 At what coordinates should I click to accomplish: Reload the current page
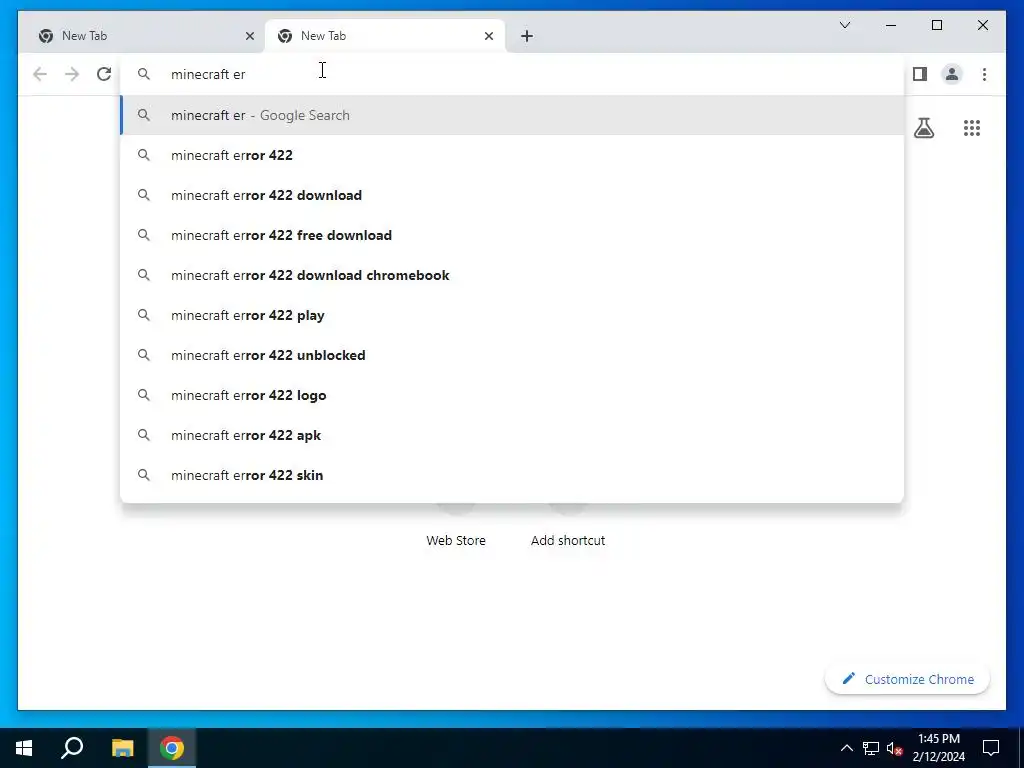point(104,74)
